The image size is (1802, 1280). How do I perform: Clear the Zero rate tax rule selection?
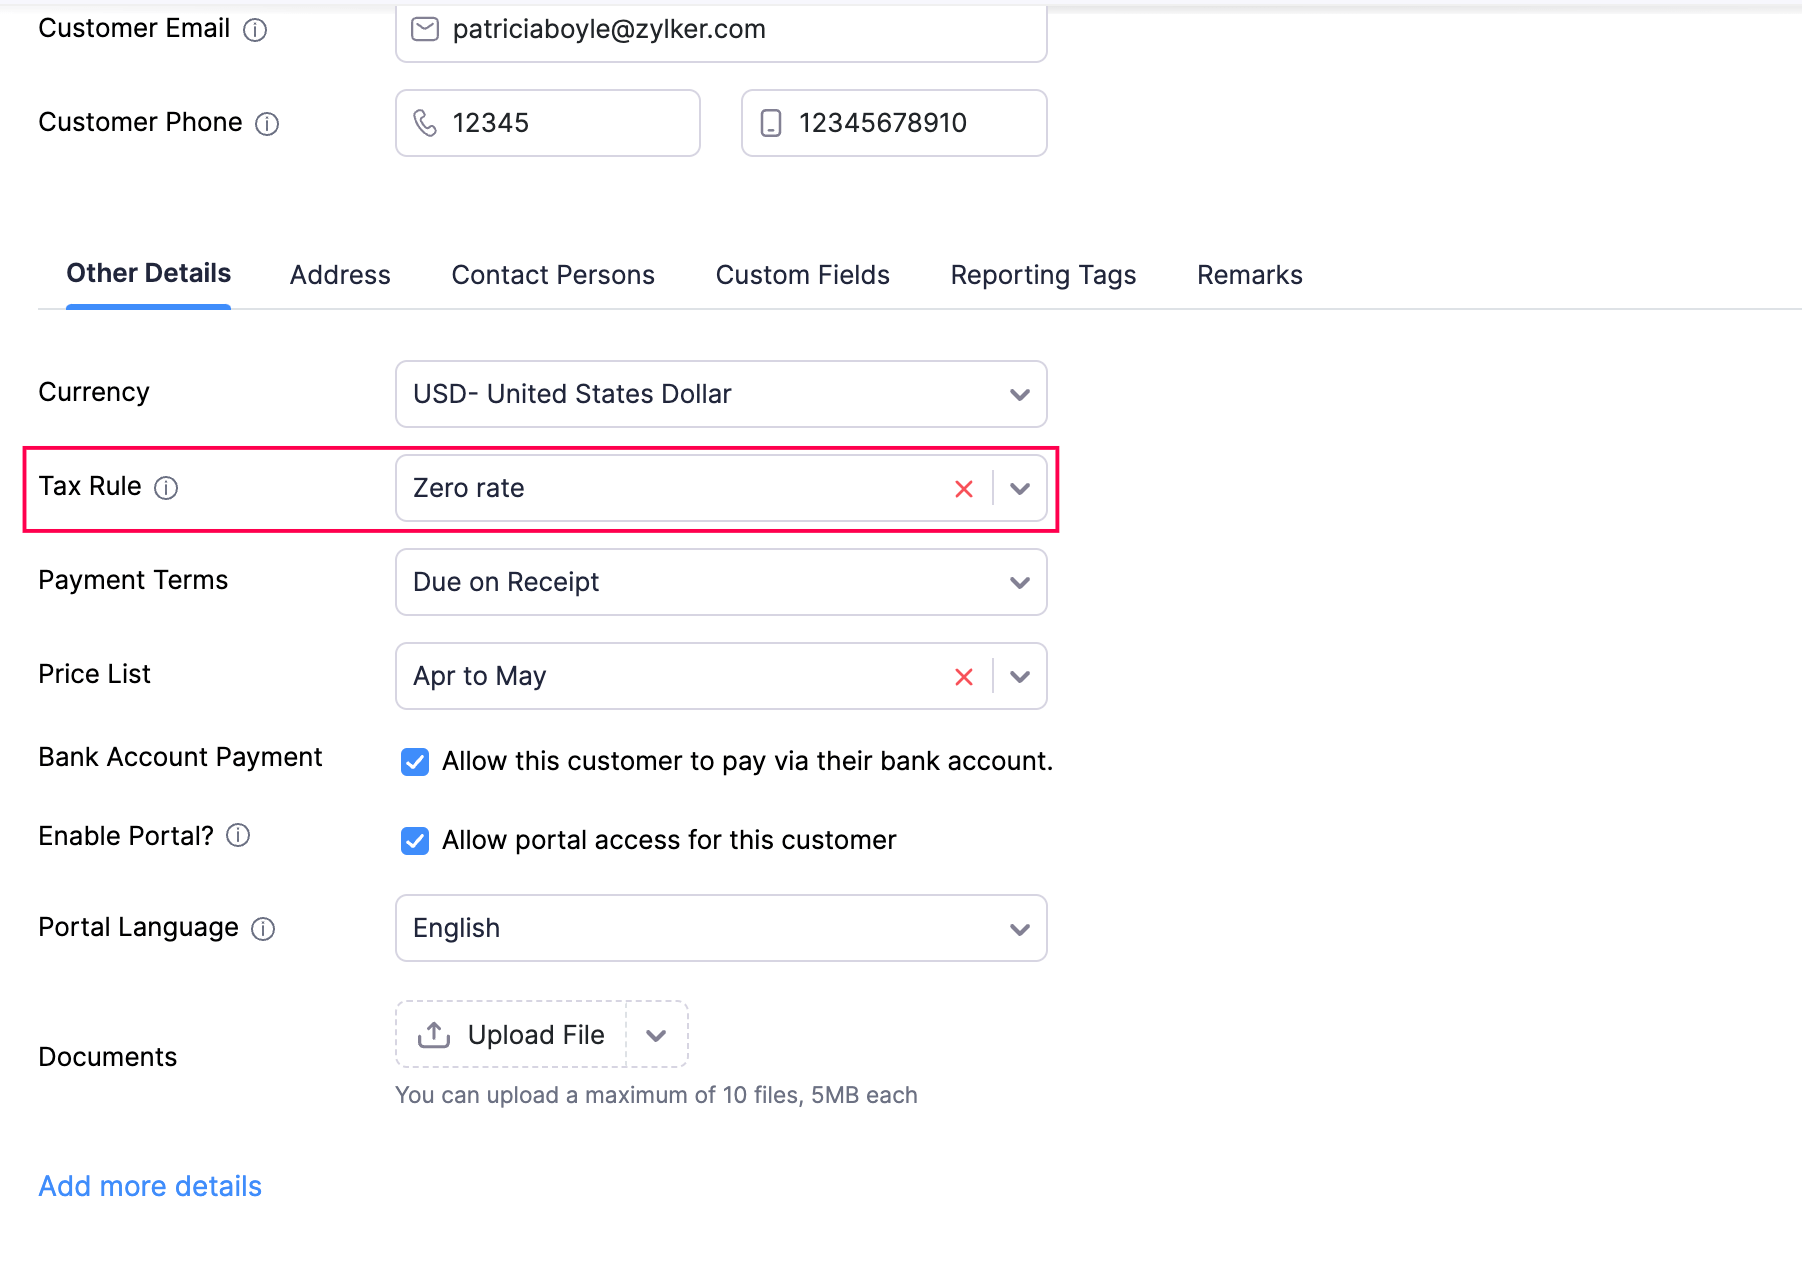point(963,489)
